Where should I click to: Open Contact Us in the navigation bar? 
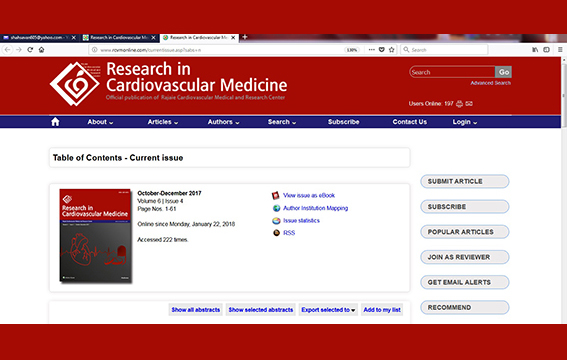point(410,122)
